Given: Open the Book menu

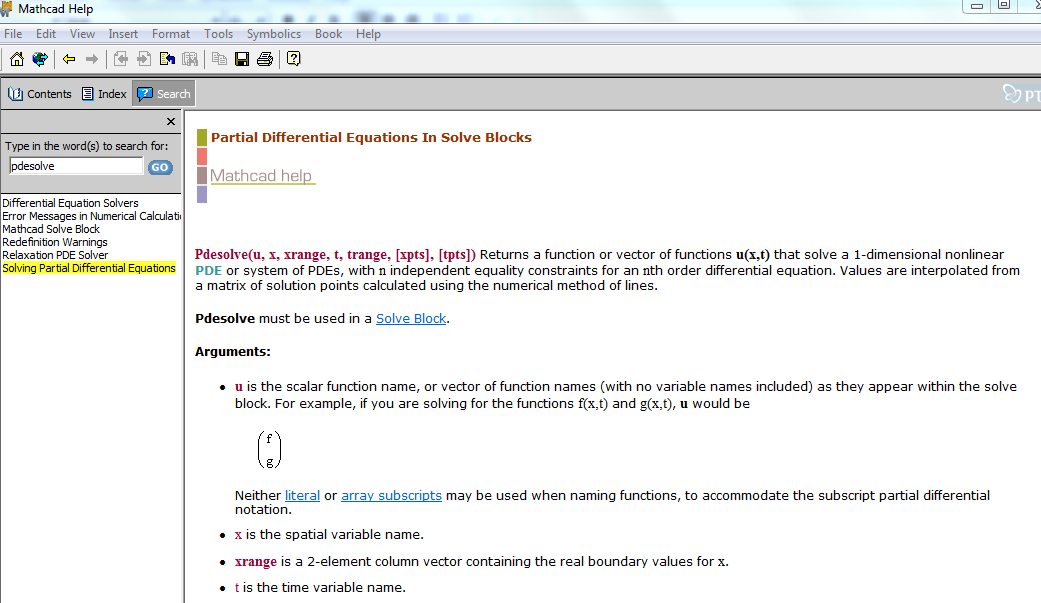Looking at the screenshot, I should pyautogui.click(x=328, y=34).
